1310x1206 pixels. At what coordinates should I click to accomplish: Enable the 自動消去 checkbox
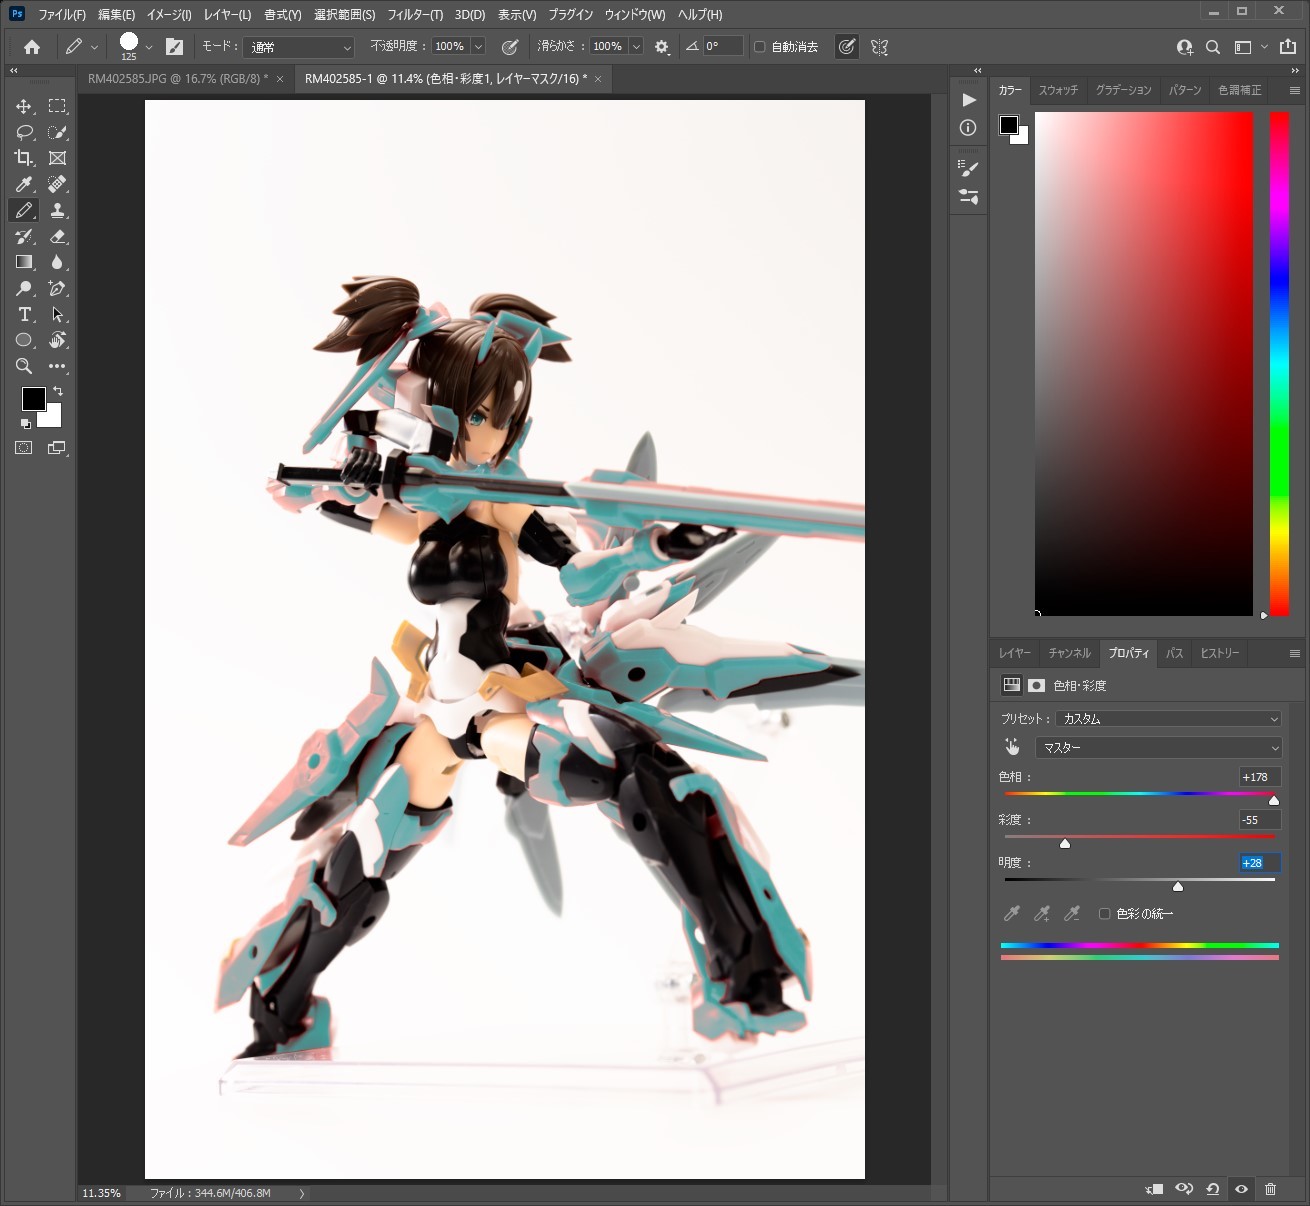[x=760, y=47]
